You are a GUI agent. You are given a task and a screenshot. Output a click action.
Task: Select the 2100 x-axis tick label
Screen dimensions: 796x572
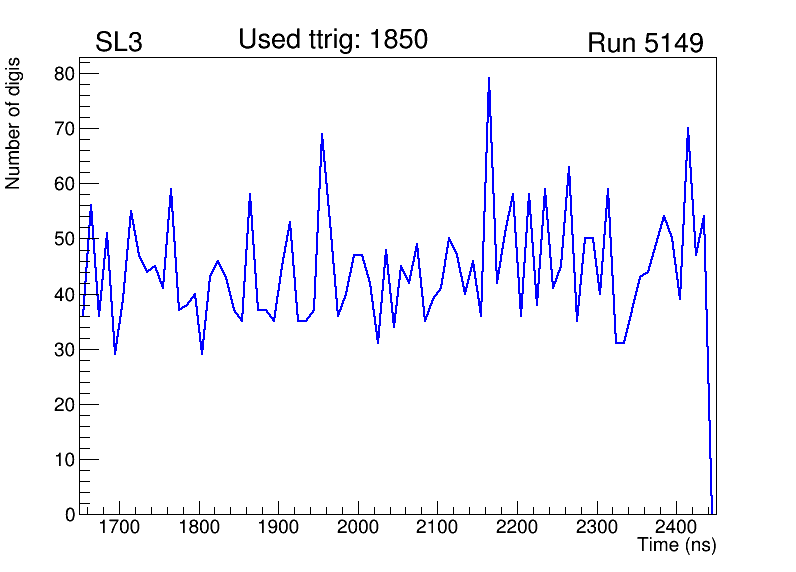[438, 527]
